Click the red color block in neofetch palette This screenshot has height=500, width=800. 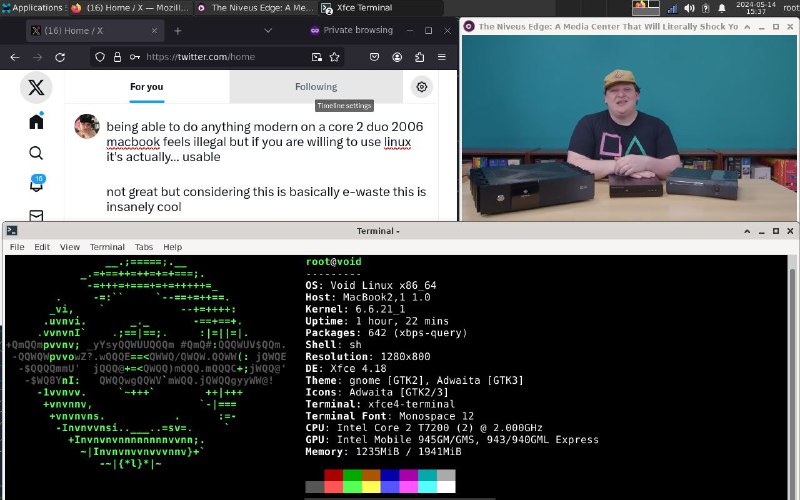click(334, 476)
